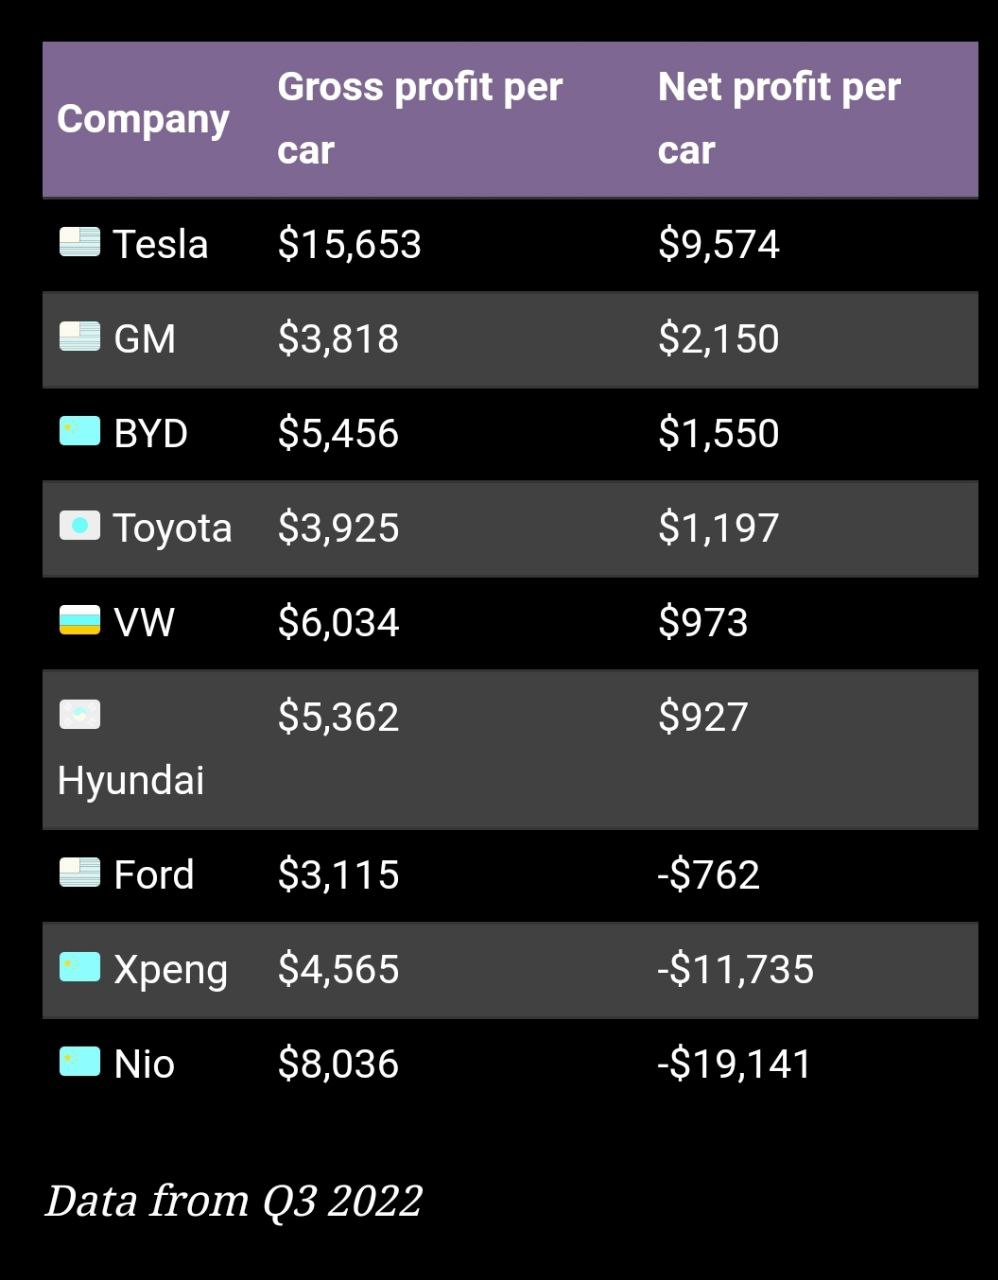Select Tesla's $15,653 gross profit cell
The width and height of the screenshot is (998, 1280).
pyautogui.click(x=350, y=244)
